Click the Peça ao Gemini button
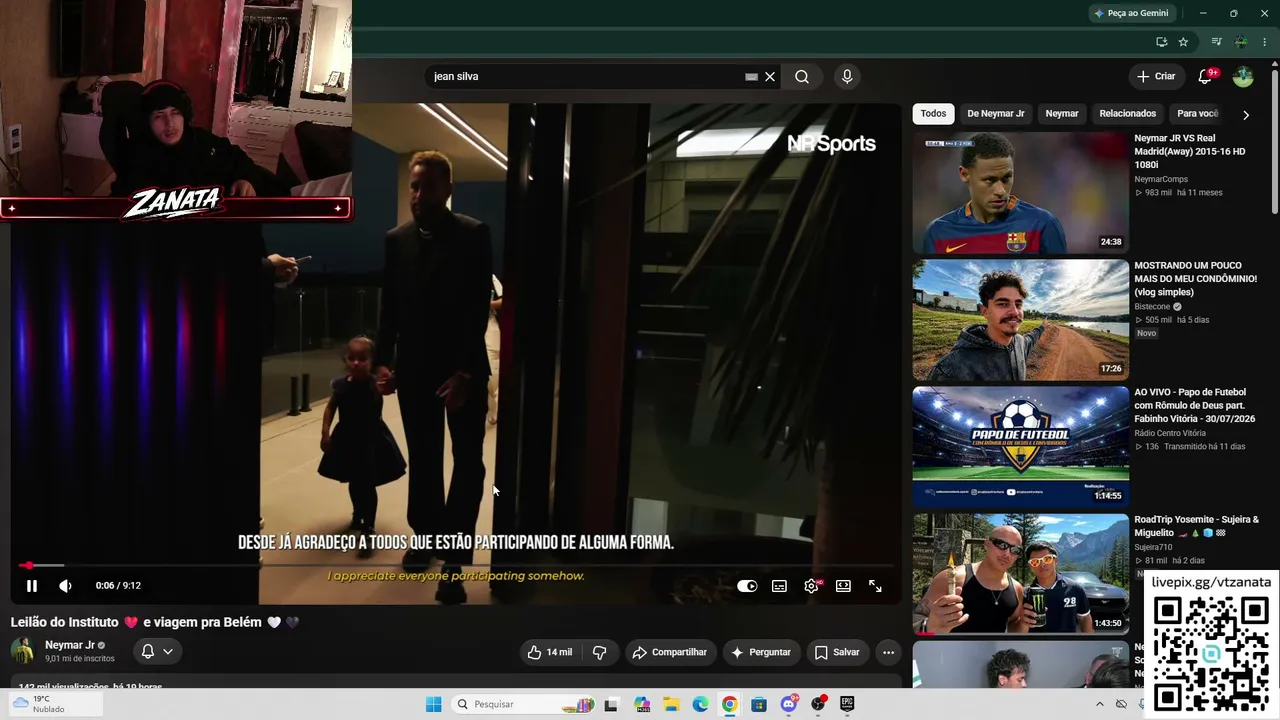The width and height of the screenshot is (1280, 720). tap(1131, 13)
